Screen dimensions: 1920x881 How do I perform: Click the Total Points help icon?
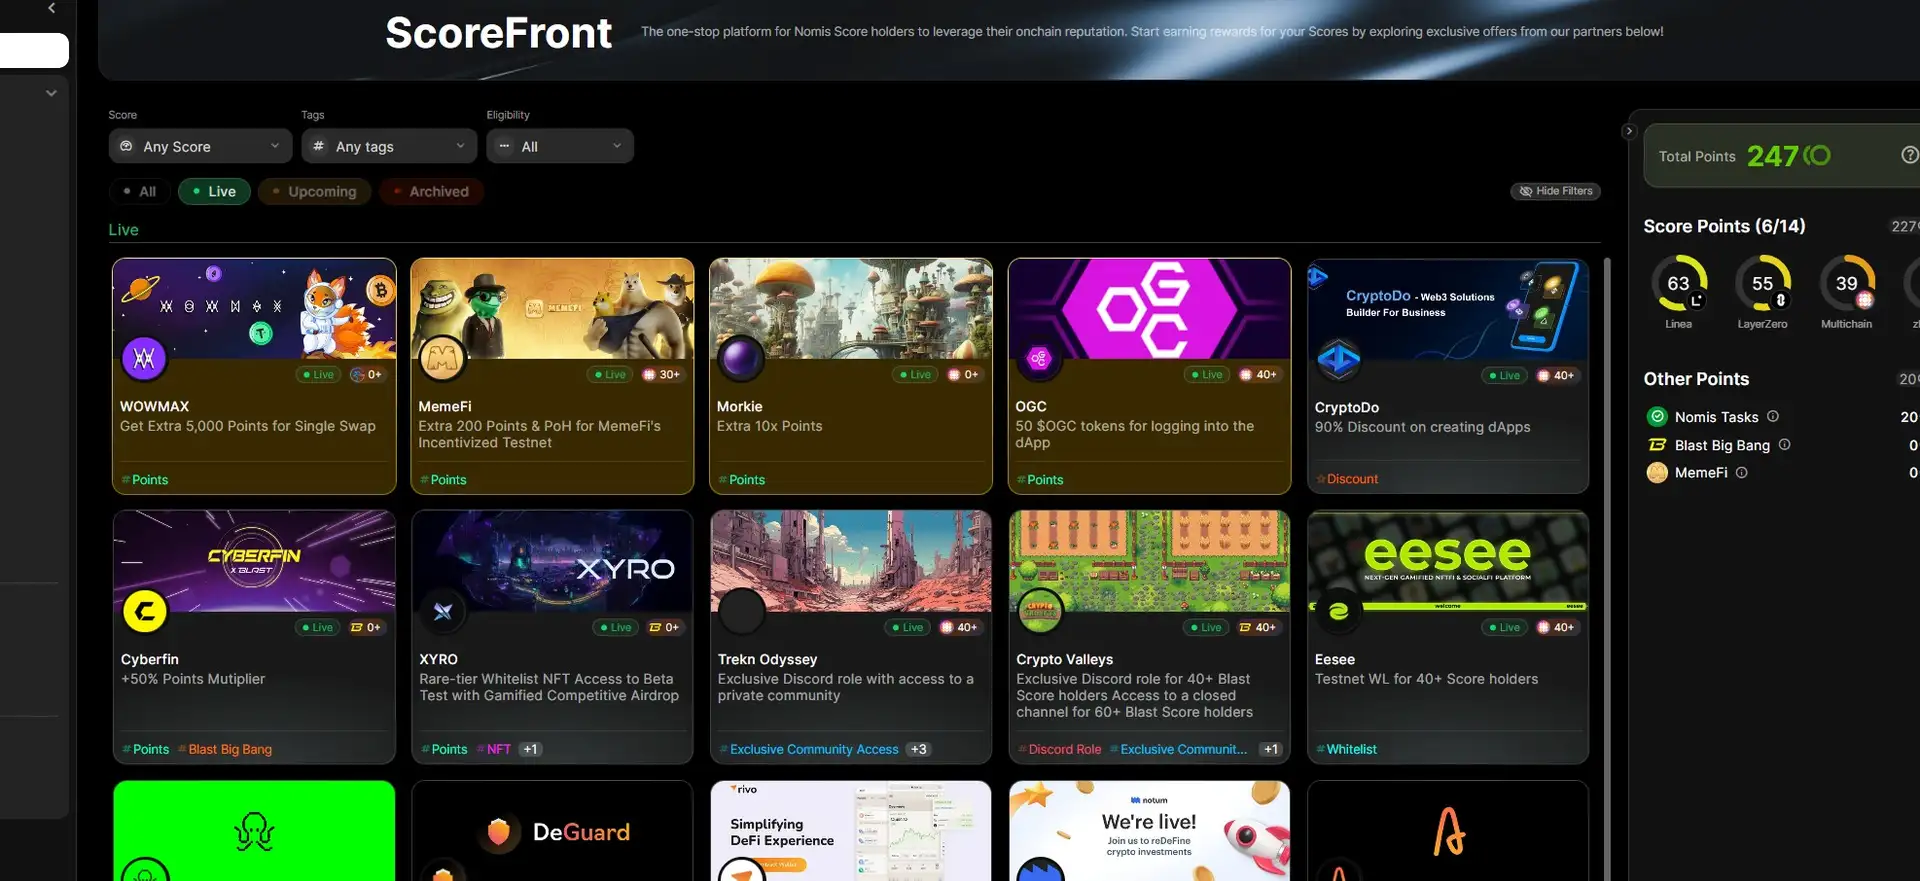pyautogui.click(x=1909, y=155)
